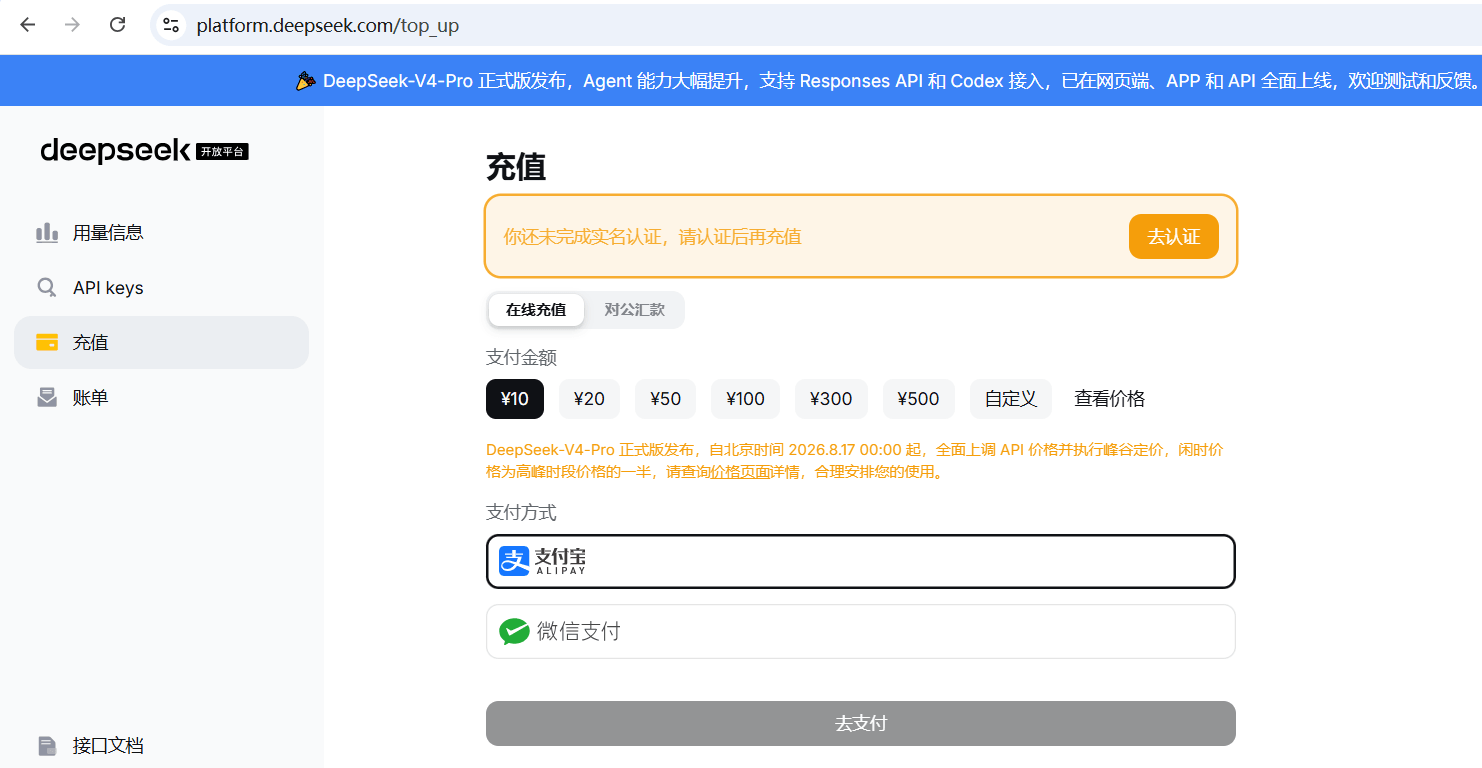This screenshot has height=768, width=1482.
Task: Click the 账单 envelope icon
Action: tap(47, 398)
